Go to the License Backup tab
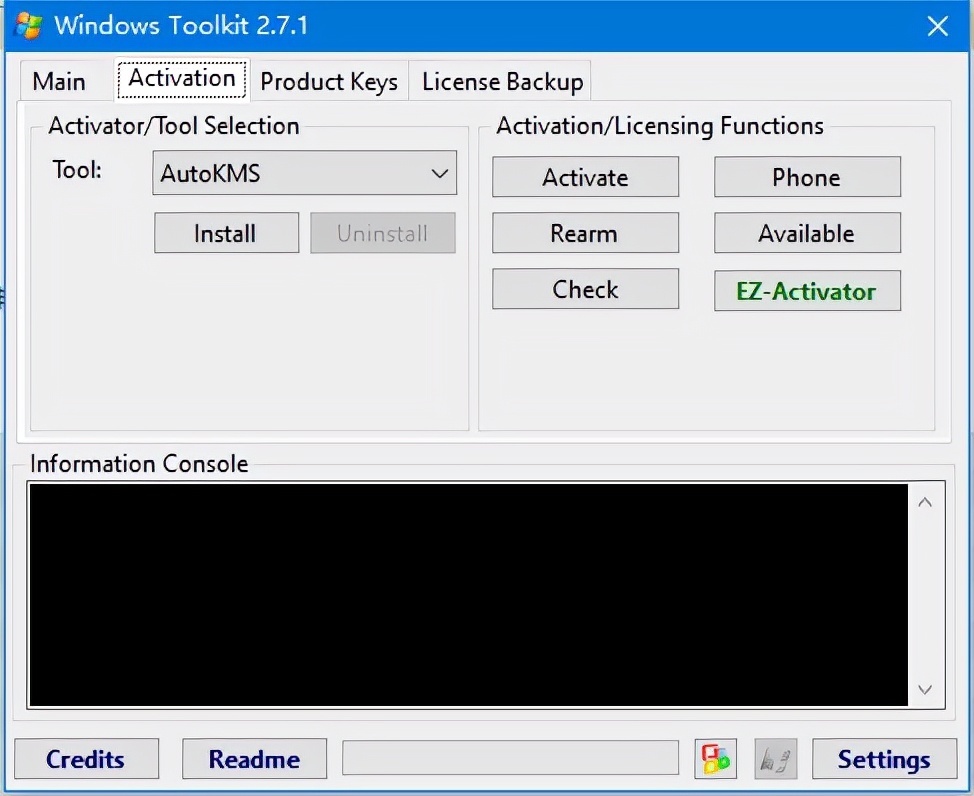Viewport: 974px width, 796px height. tap(503, 81)
